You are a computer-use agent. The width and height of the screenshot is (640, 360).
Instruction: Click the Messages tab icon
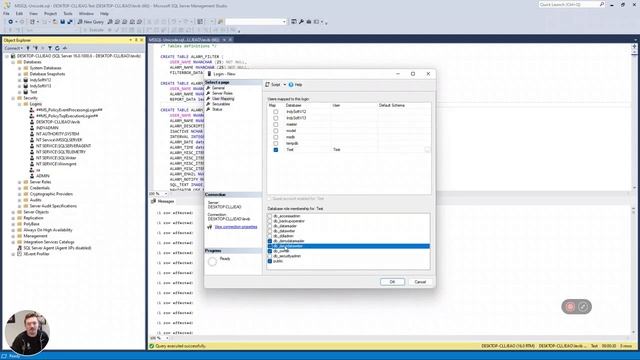(153, 201)
